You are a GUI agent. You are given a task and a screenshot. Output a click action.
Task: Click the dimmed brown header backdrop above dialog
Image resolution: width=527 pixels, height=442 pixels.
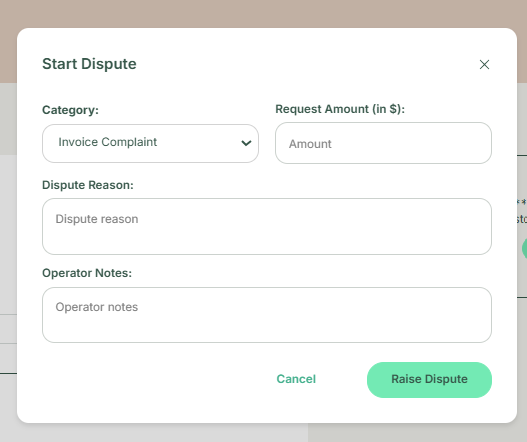(x=264, y=13)
